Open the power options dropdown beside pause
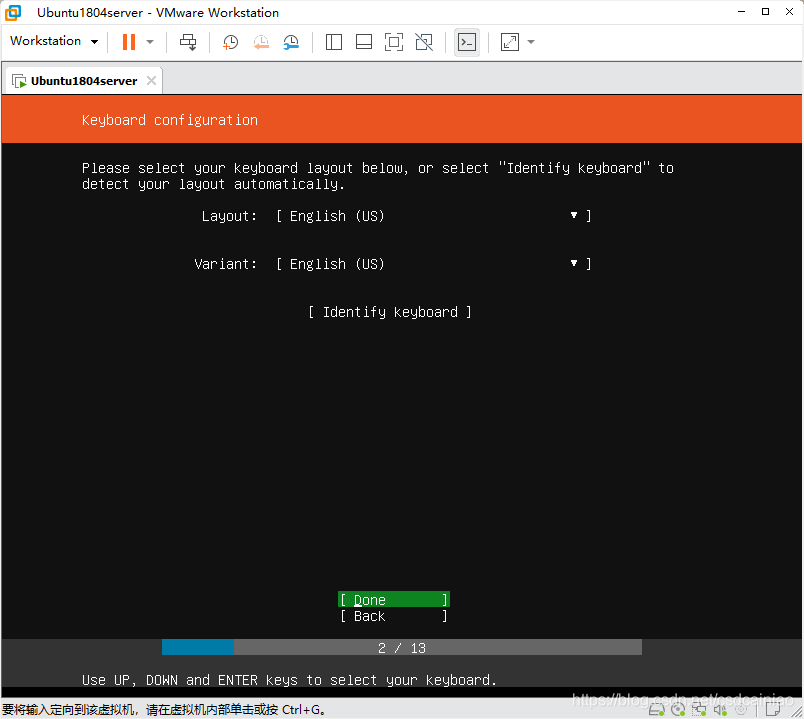 [150, 42]
